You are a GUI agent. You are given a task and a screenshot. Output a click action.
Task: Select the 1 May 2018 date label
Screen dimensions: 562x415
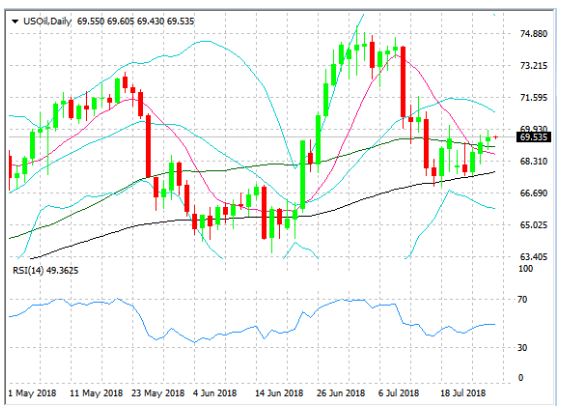32,393
